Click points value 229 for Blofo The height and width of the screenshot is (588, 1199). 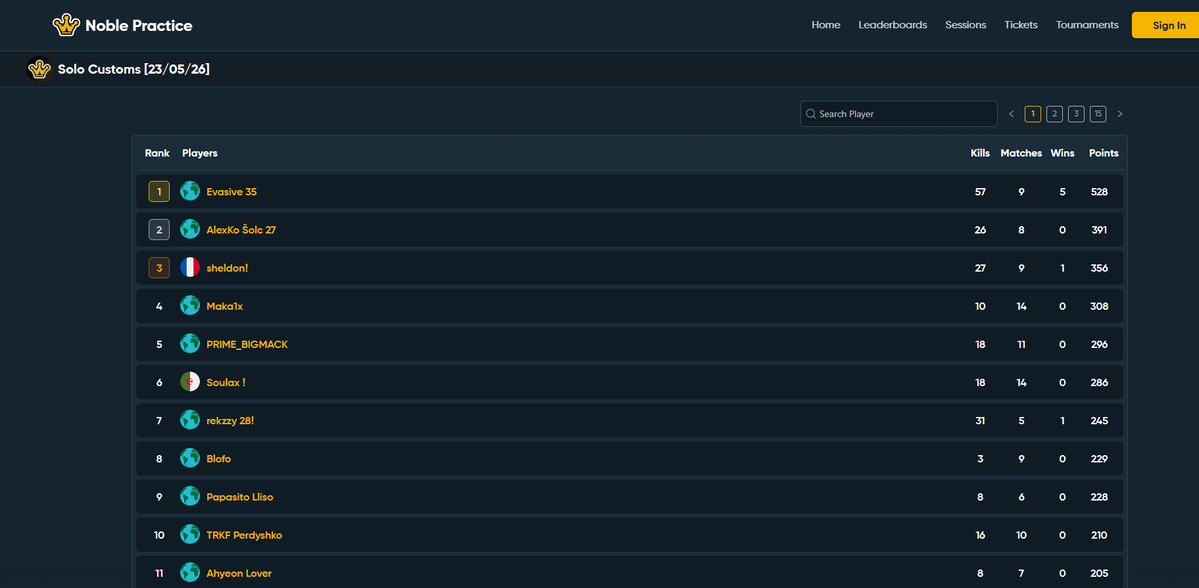pyautogui.click(x=1099, y=460)
